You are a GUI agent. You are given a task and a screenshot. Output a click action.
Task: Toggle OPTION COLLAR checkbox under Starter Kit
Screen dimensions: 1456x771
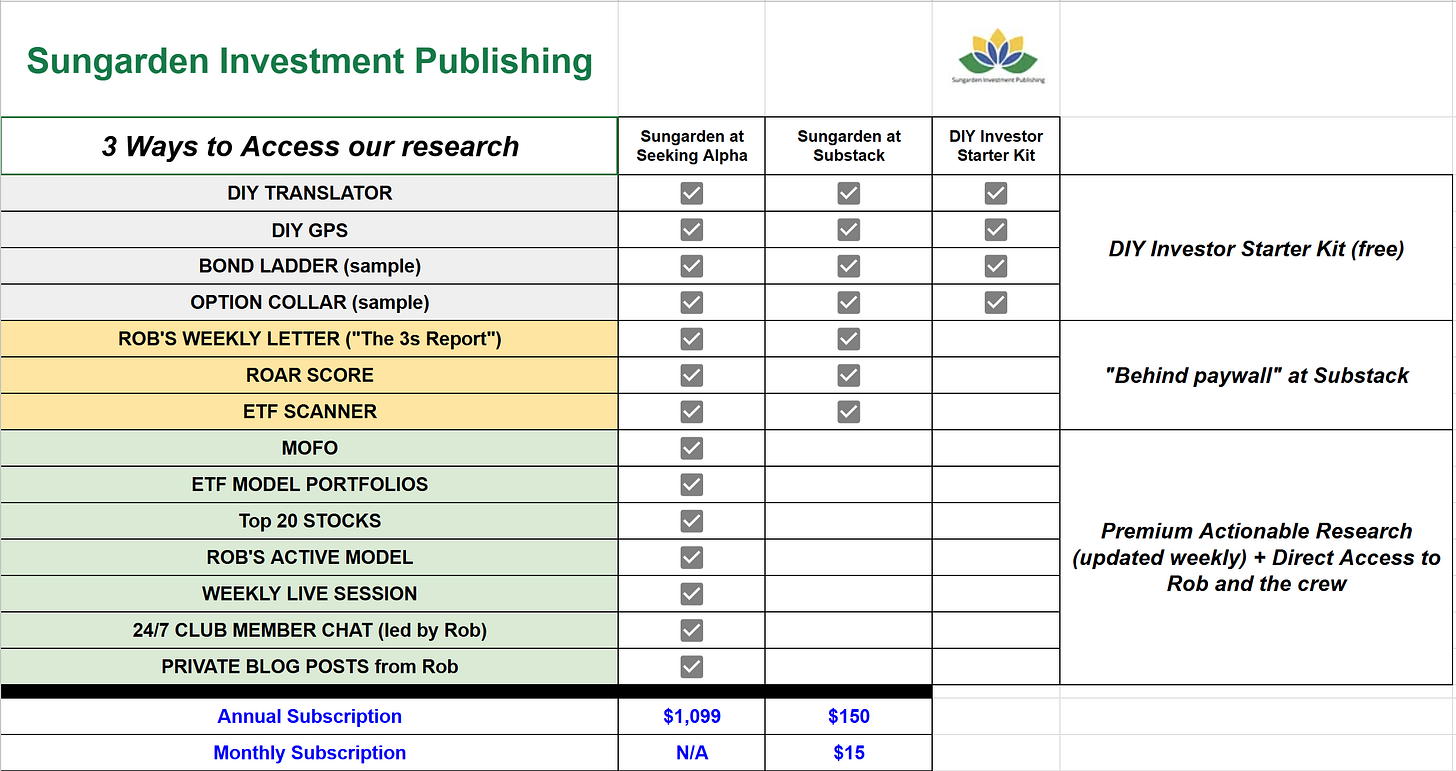click(996, 302)
